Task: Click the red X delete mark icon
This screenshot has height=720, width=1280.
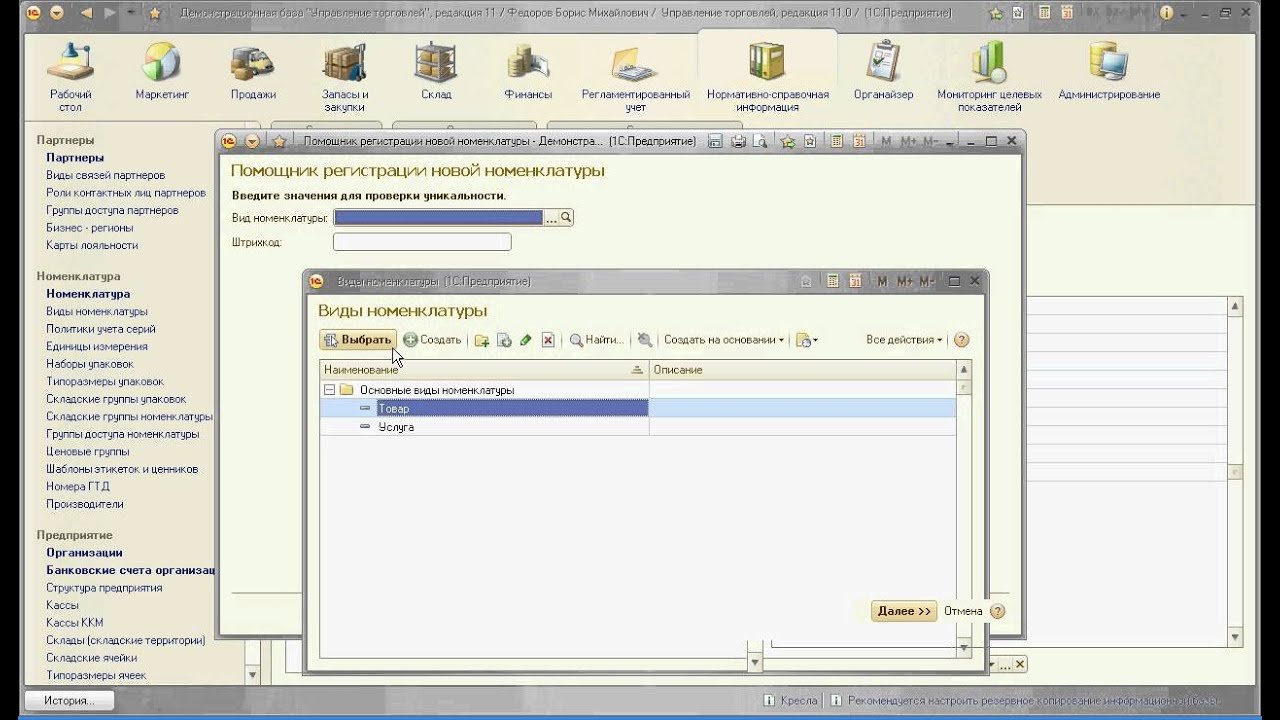Action: [x=548, y=340]
